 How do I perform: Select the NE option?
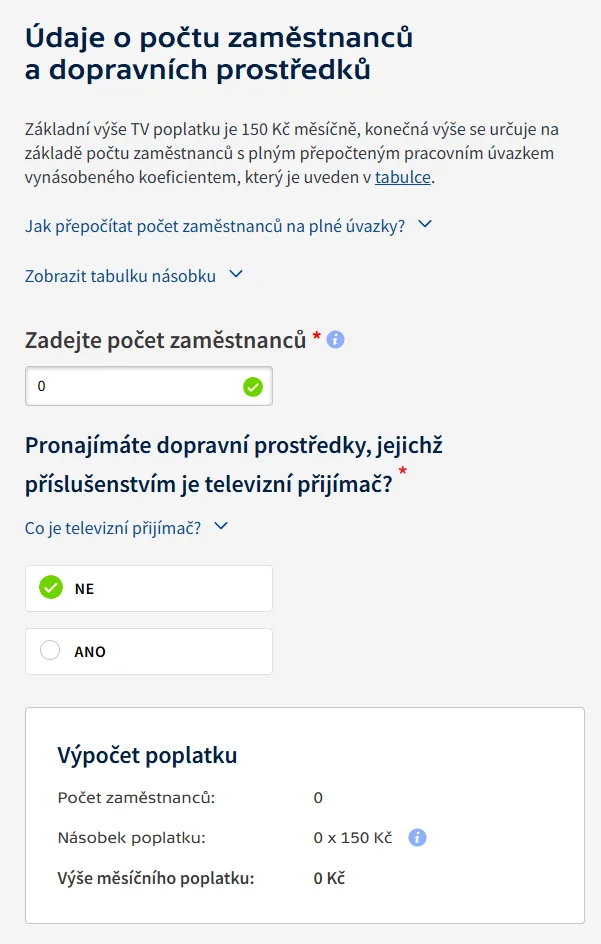point(149,588)
